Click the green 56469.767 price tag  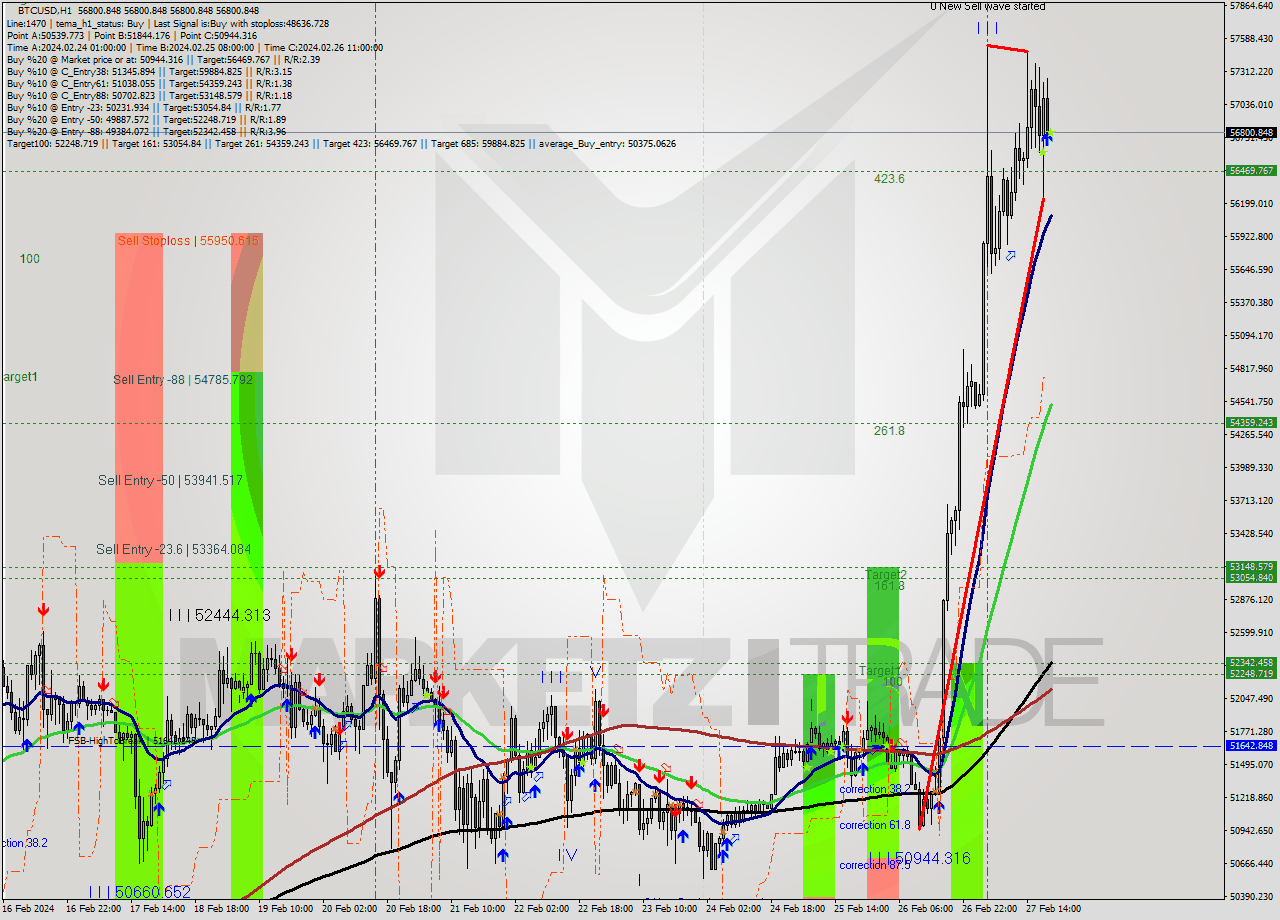pos(1251,171)
